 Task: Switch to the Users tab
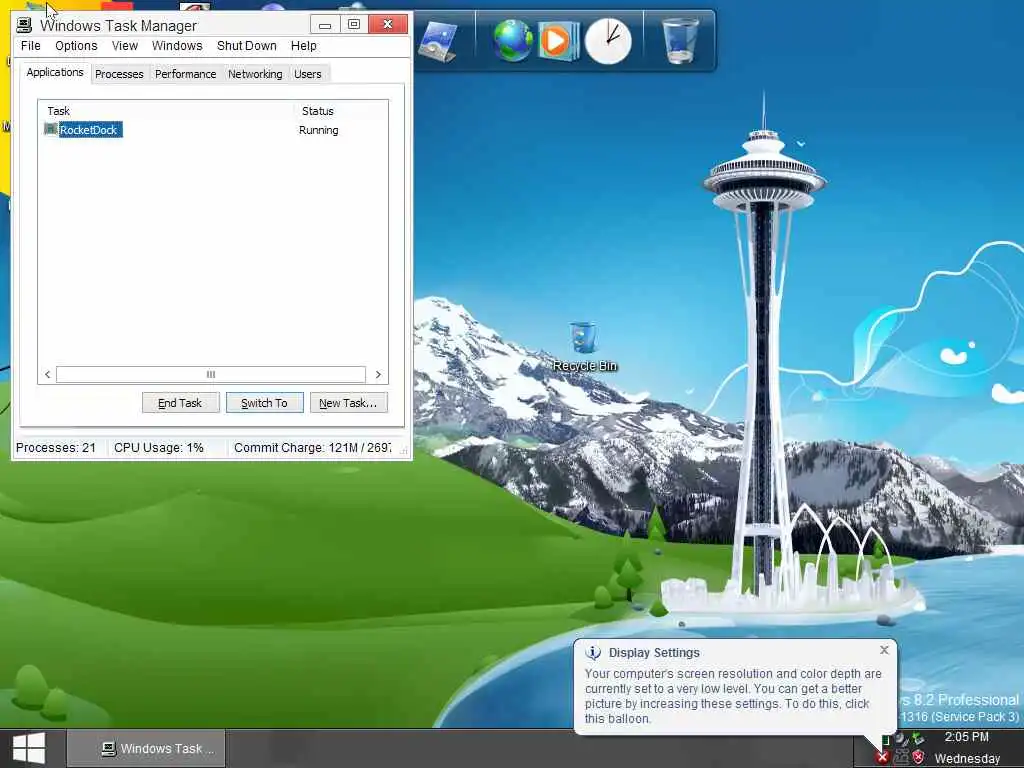308,74
